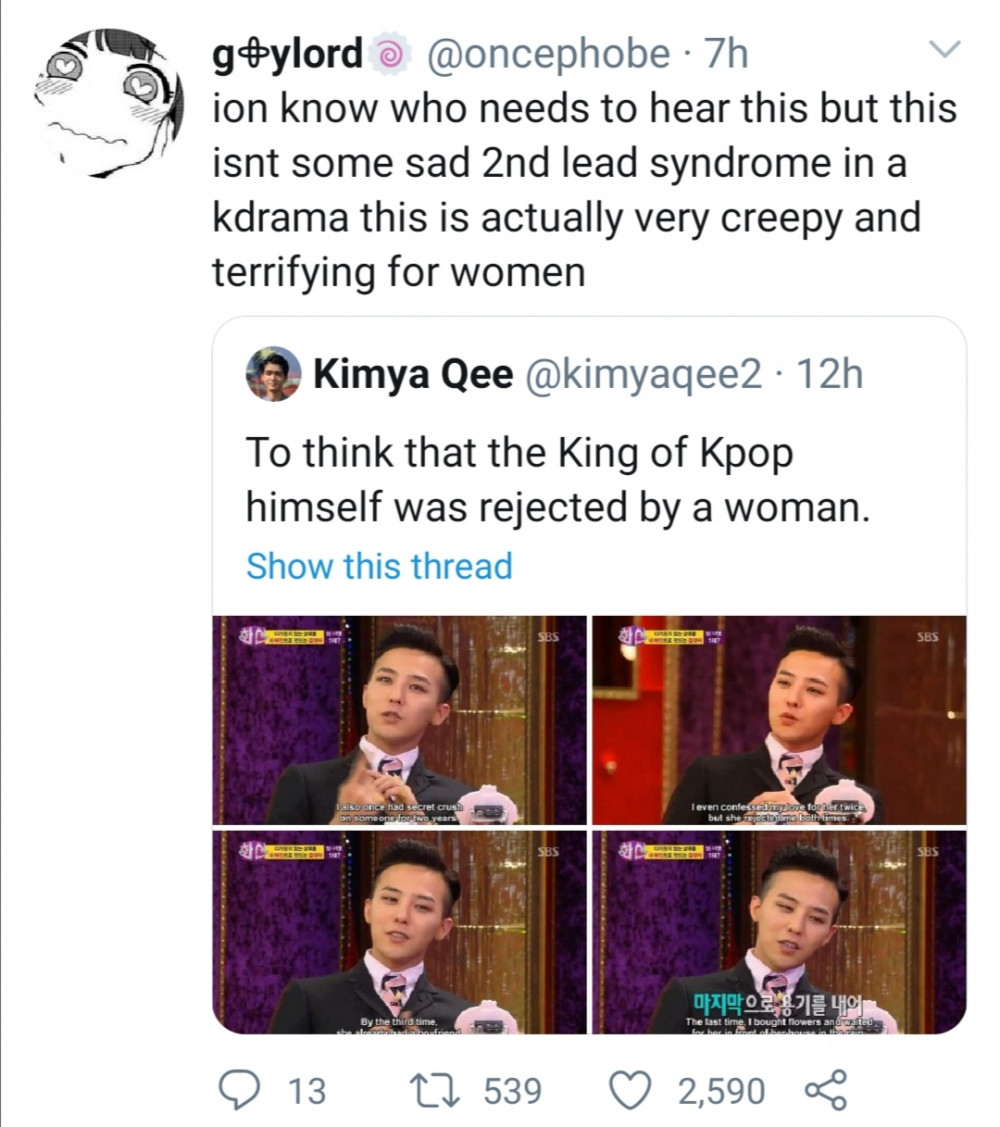Open the quoted tweet text about King of Kpop
Image resolution: width=1000 pixels, height=1127 pixels.
pos(557,480)
